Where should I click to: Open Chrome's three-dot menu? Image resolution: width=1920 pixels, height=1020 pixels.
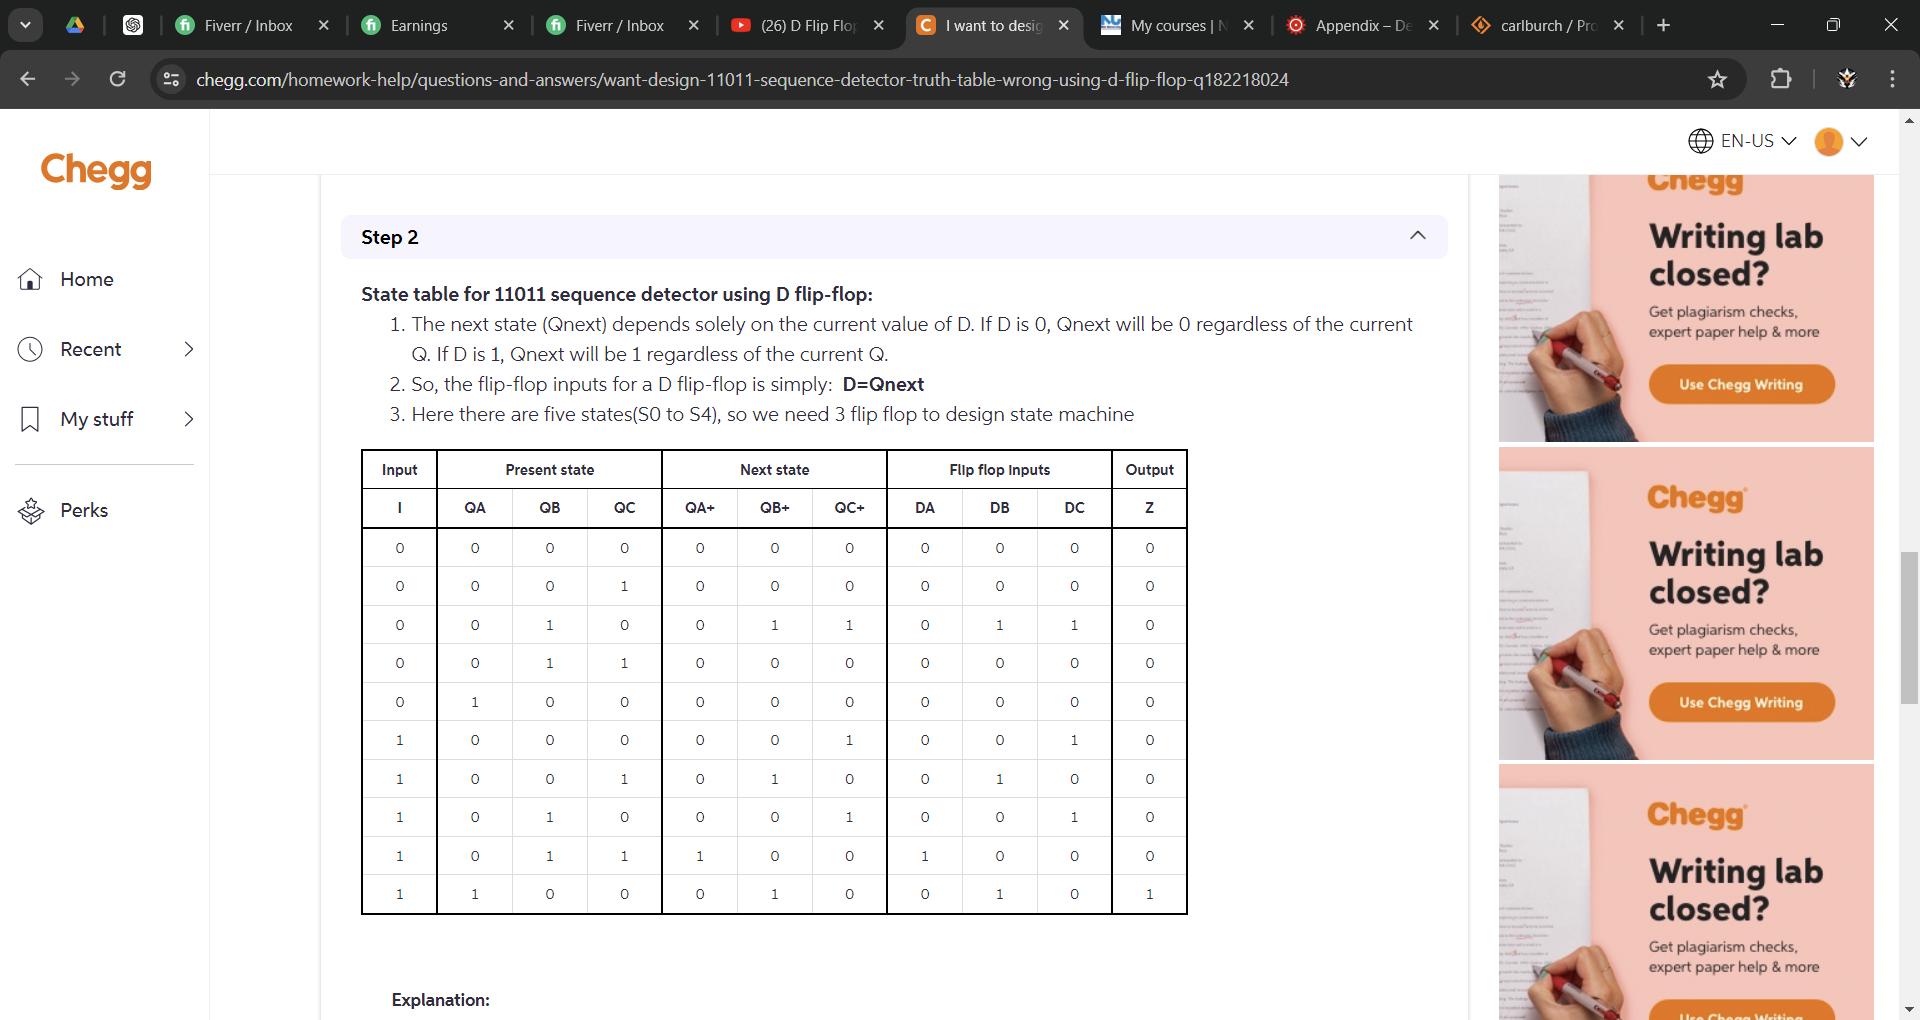pos(1893,79)
